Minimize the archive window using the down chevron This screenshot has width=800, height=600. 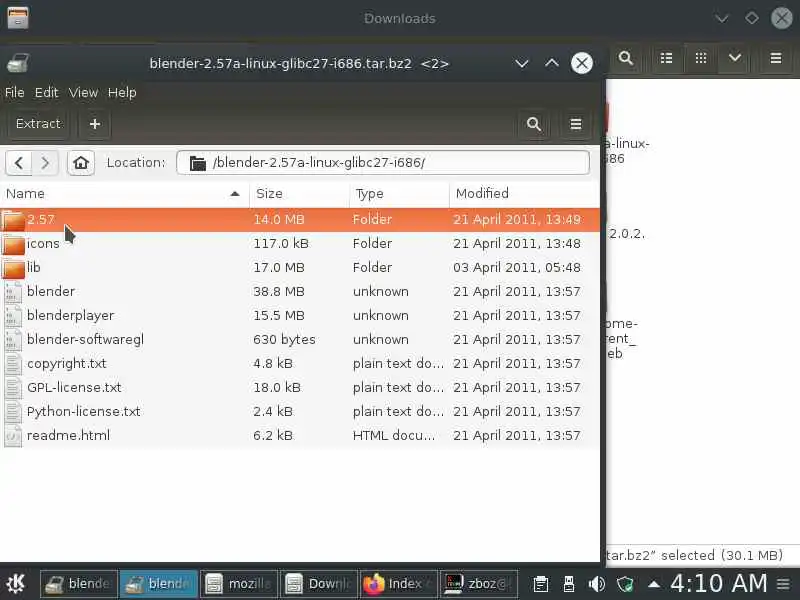click(521, 63)
